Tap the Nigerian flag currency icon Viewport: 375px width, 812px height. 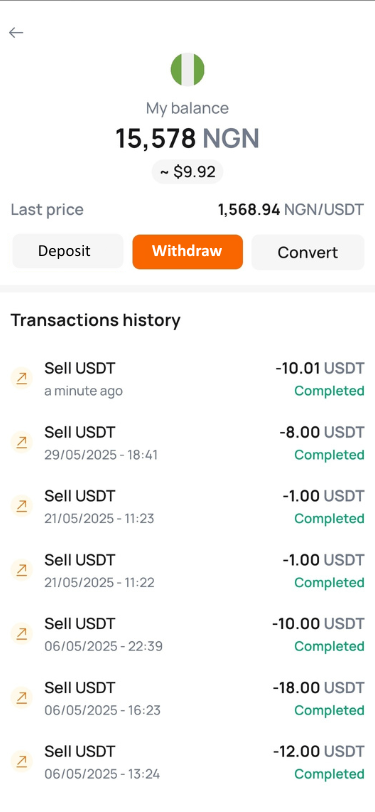(188, 69)
